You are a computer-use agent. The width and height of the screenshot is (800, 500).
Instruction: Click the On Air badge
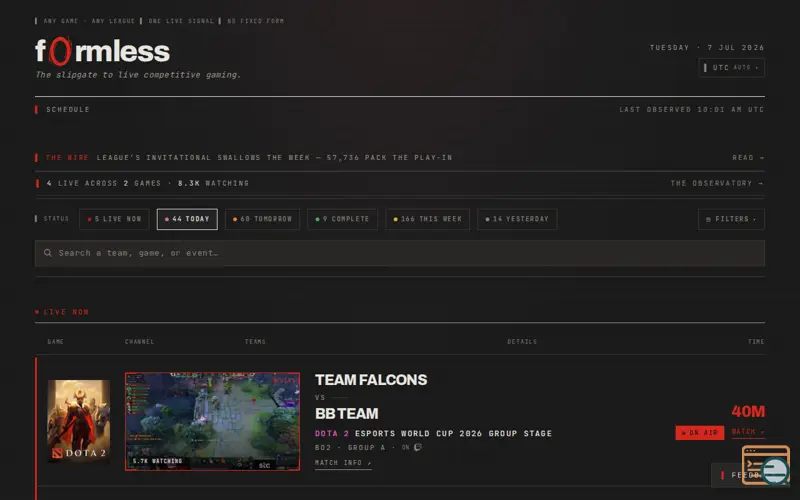click(x=699, y=433)
